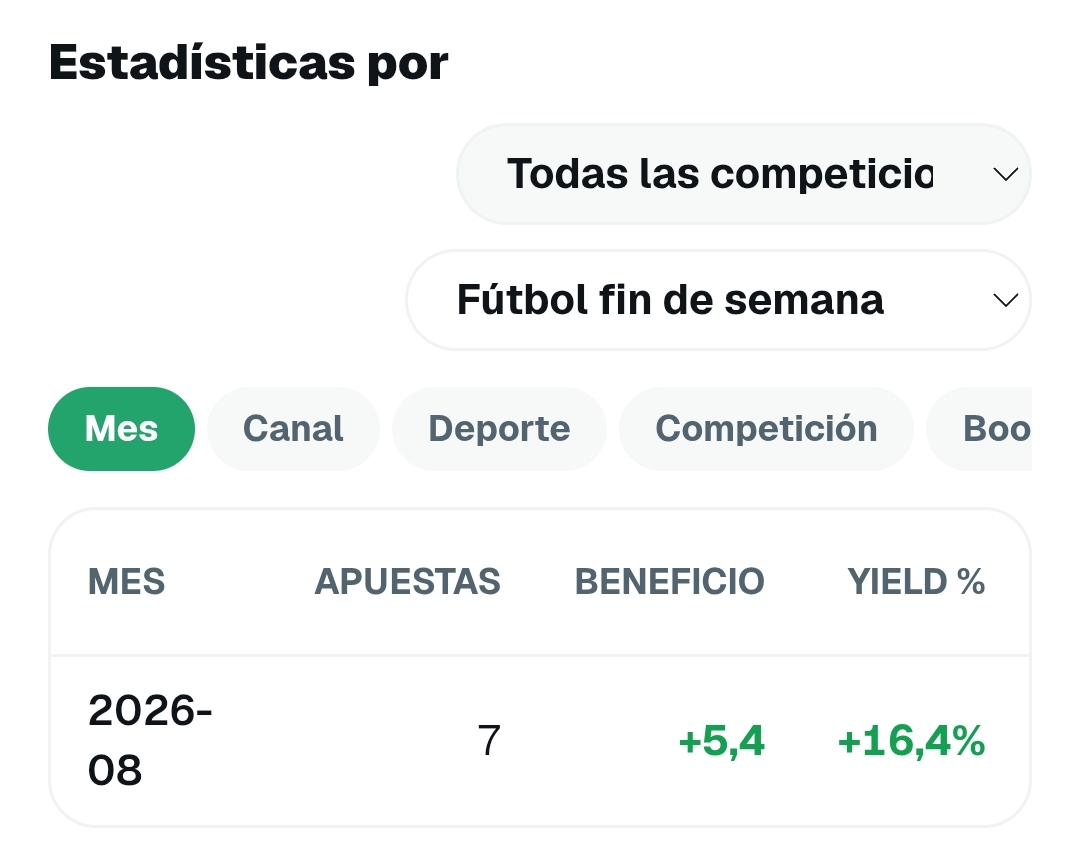Image resolution: width=1080 pixels, height=843 pixels.
Task: Open the Fútbol fin de semana dropdown
Action: coord(718,300)
